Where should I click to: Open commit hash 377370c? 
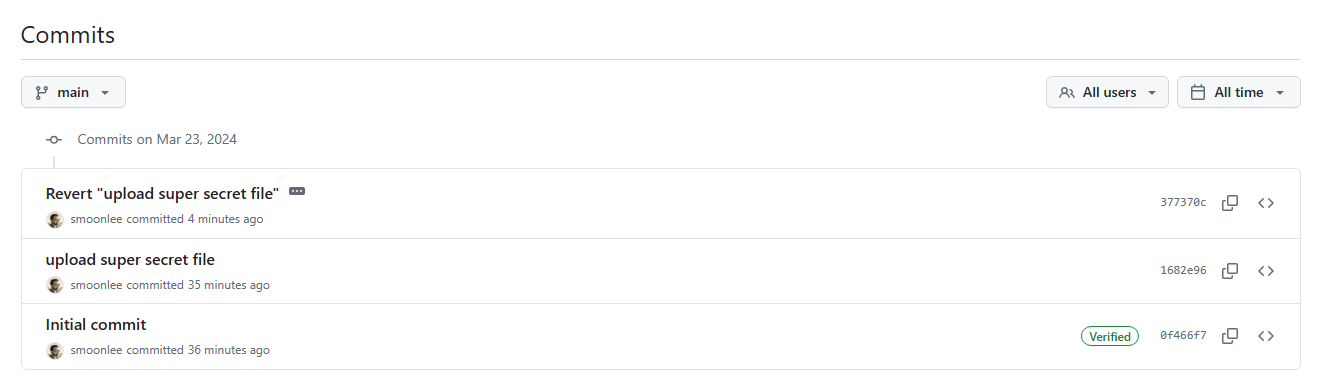(1183, 203)
